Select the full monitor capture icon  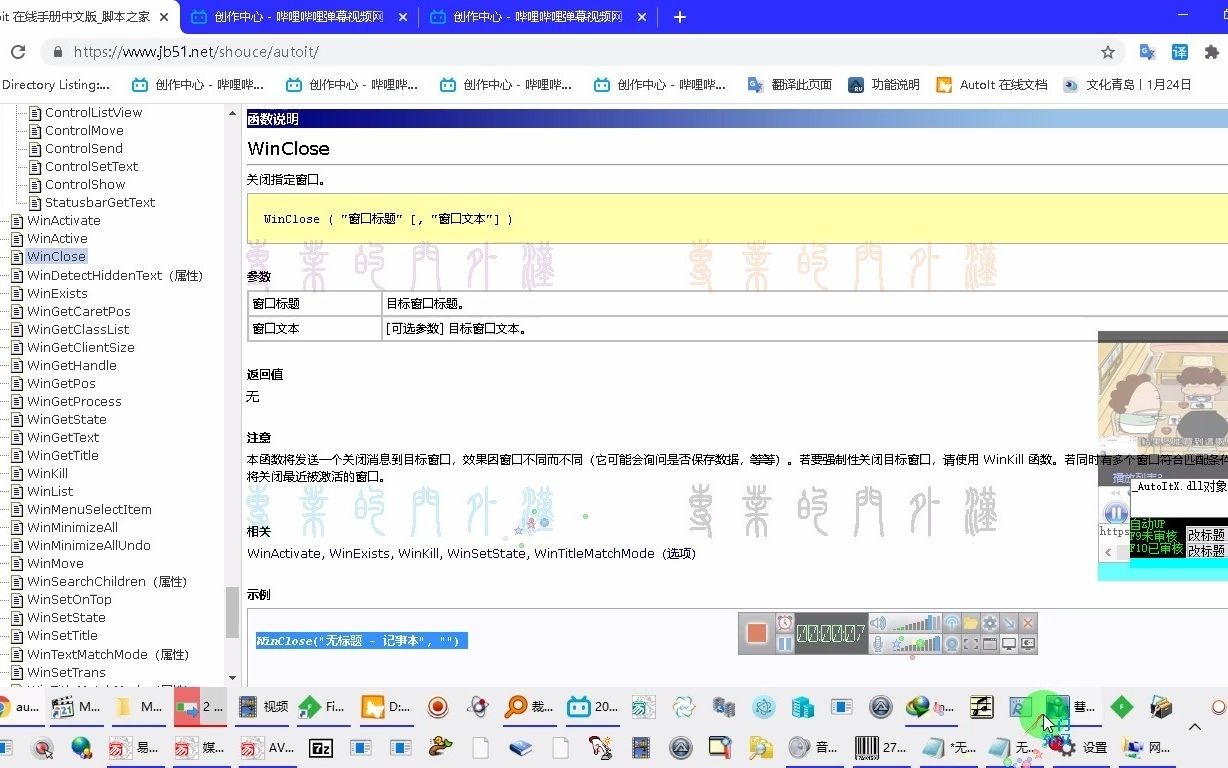click(1009, 644)
